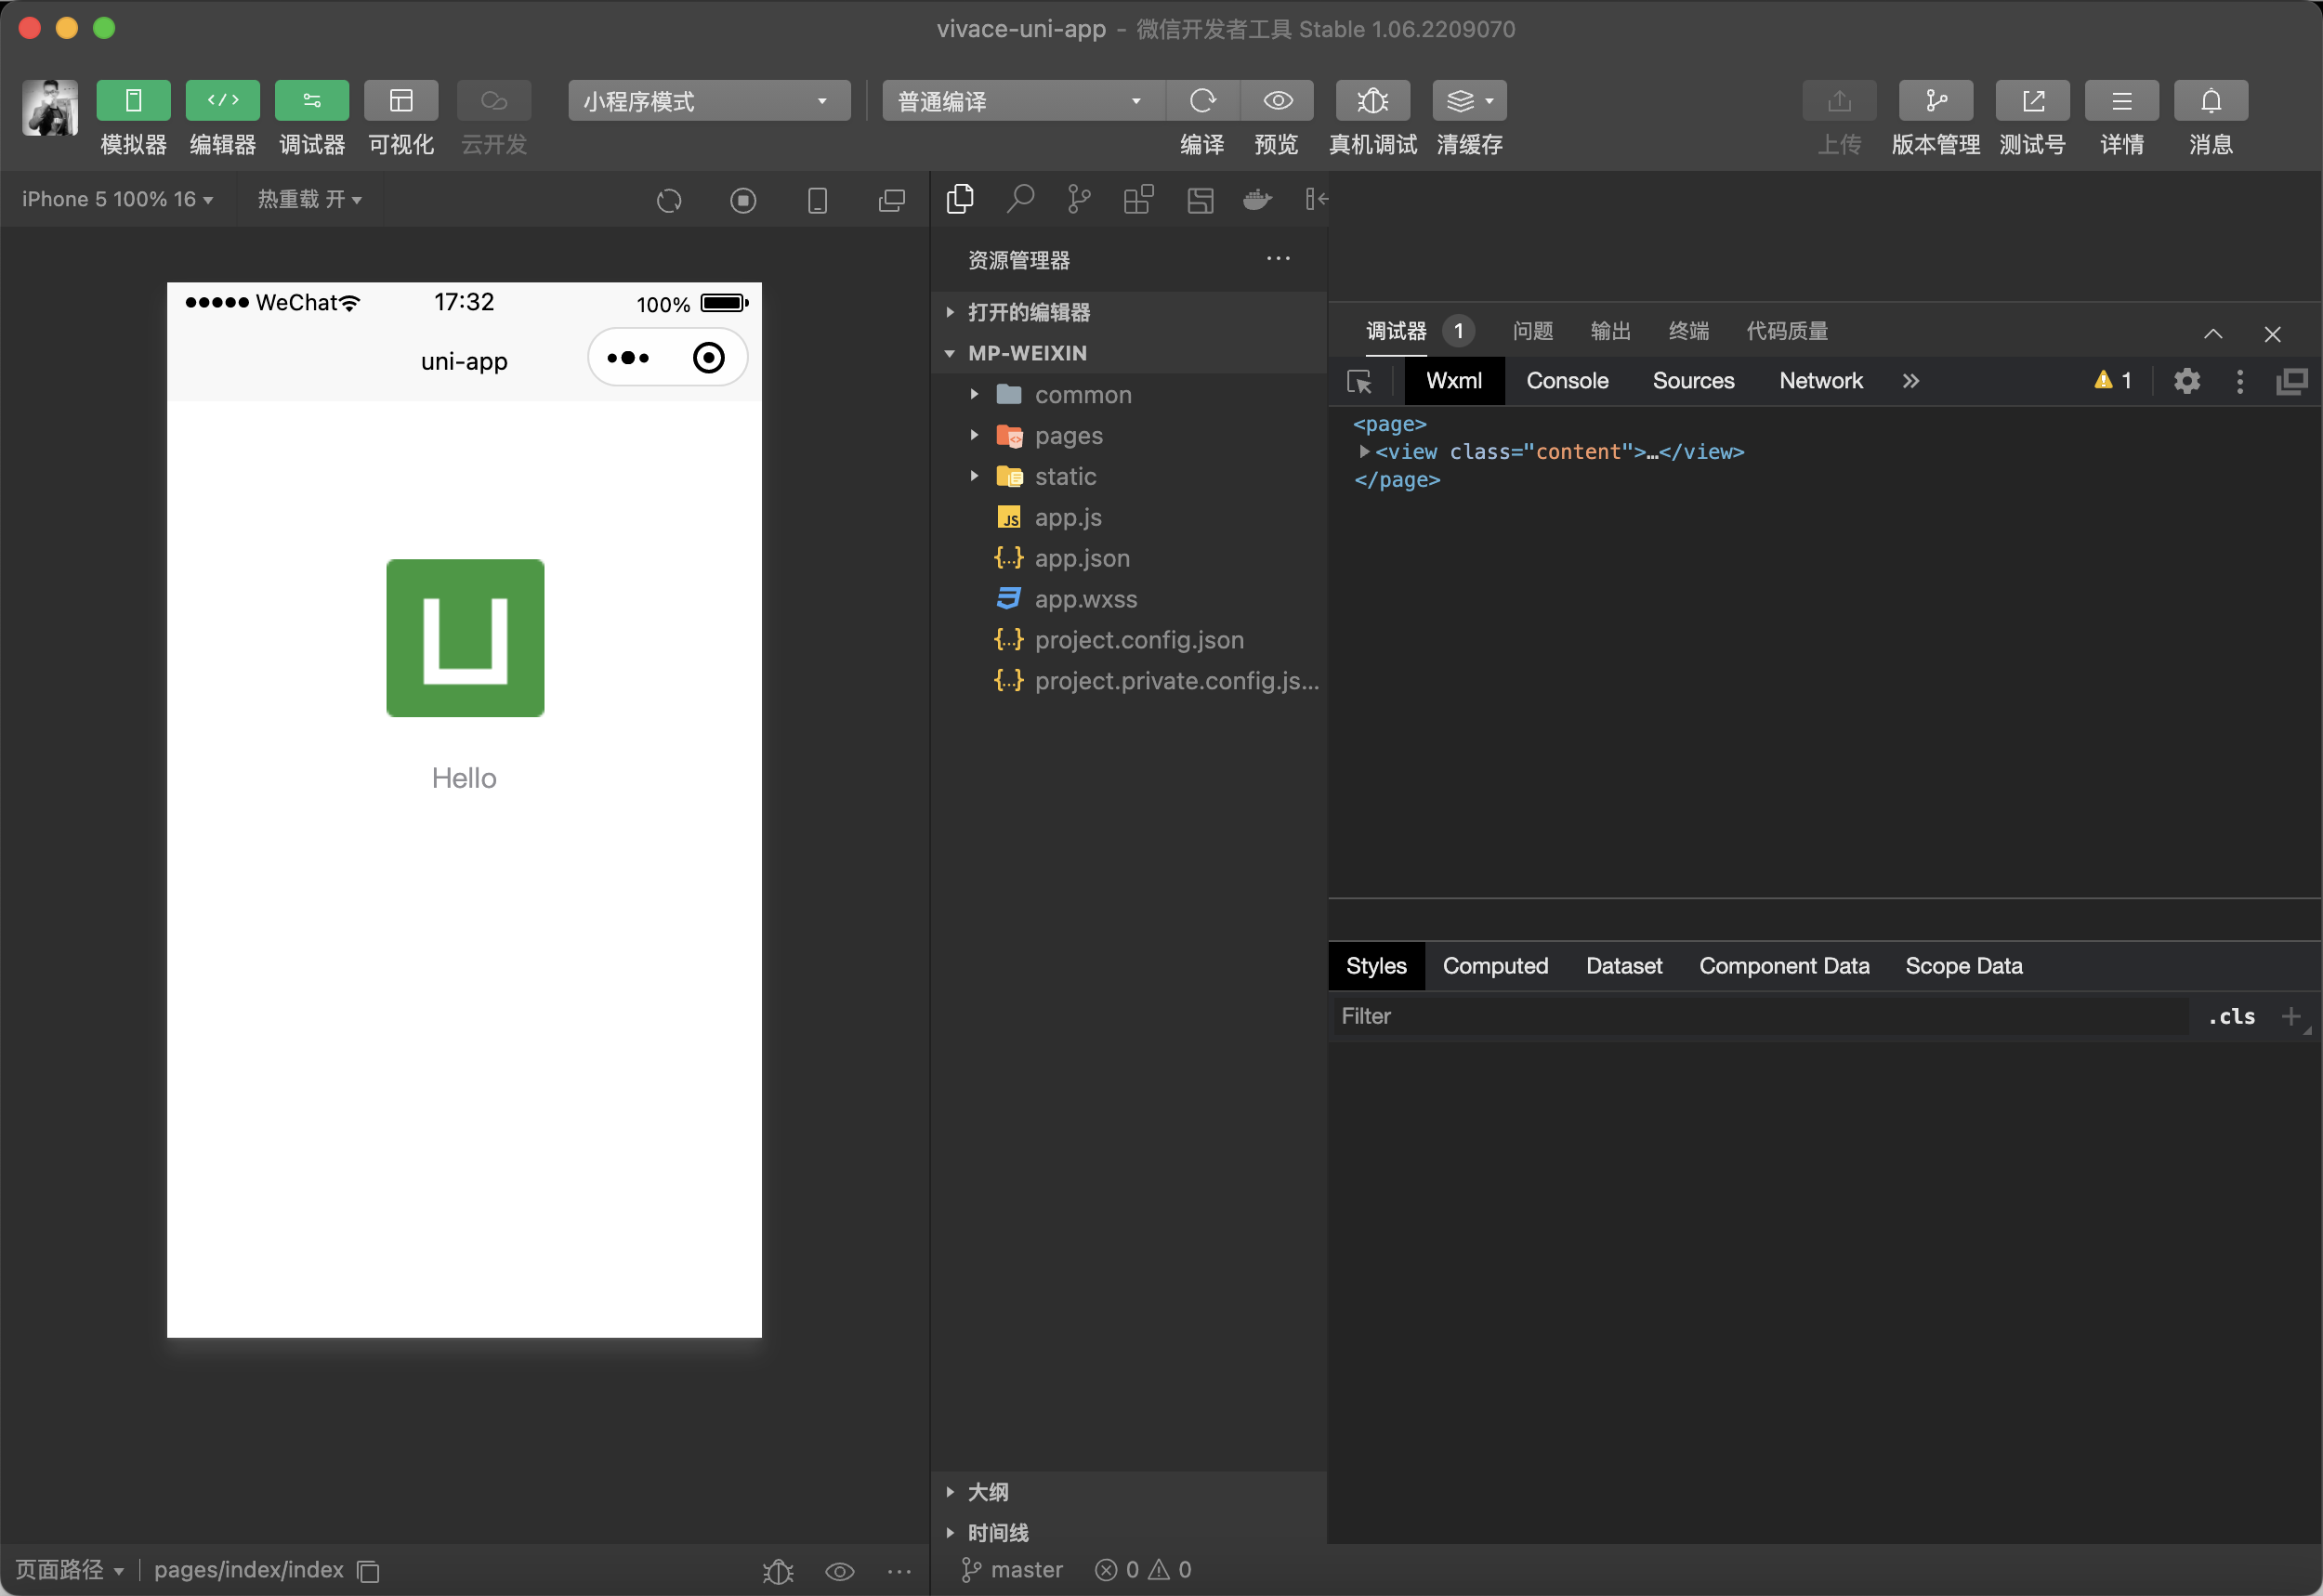Viewport: 2323px width, 1596px height.
Task: Click the simulator stop icon
Action: tap(743, 200)
